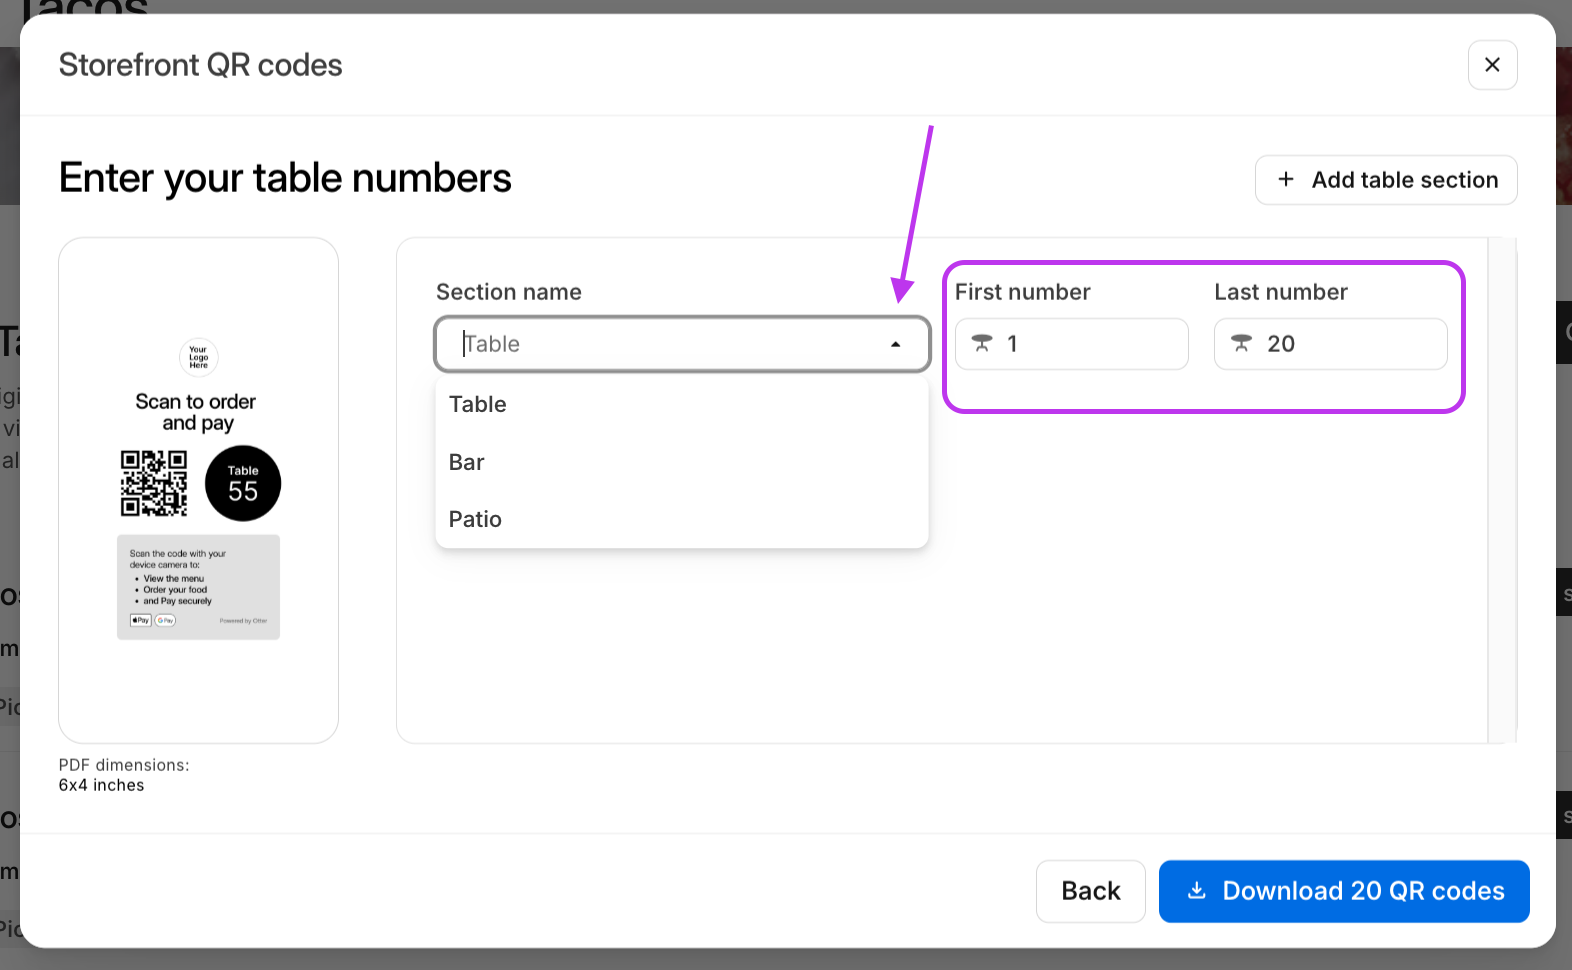Click the Your Logo Here placeholder
This screenshot has width=1572, height=970.
[199, 357]
